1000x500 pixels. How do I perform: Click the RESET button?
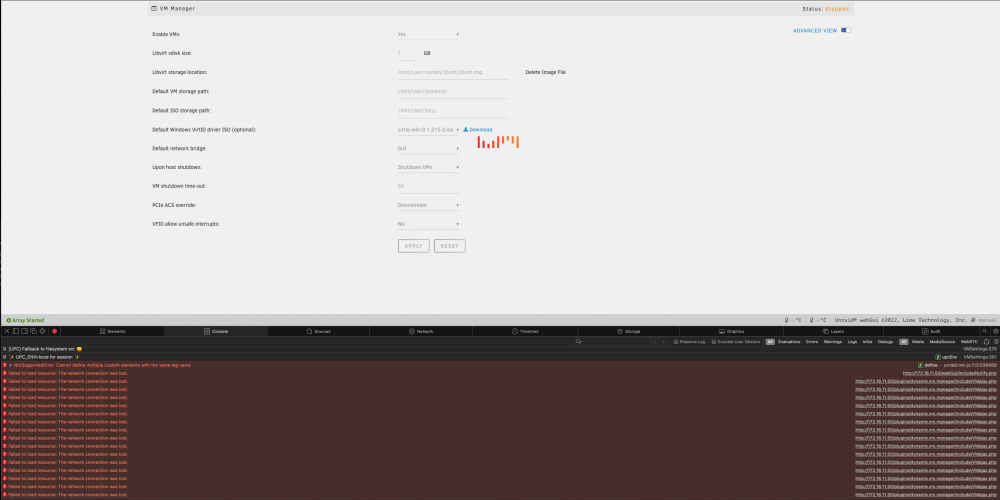[450, 246]
